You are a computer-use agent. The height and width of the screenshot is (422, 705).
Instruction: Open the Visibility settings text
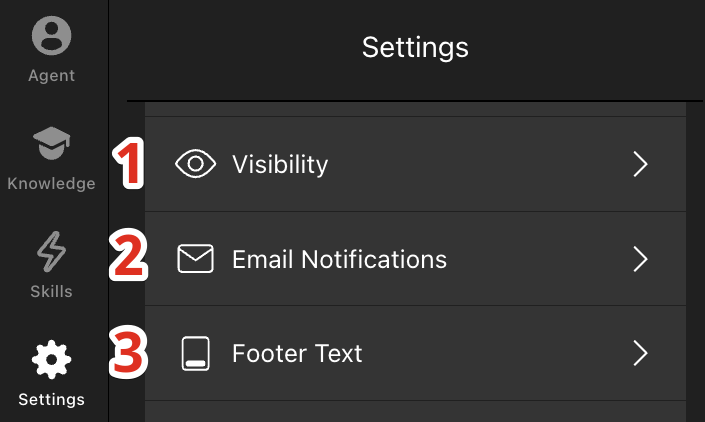click(x=280, y=164)
